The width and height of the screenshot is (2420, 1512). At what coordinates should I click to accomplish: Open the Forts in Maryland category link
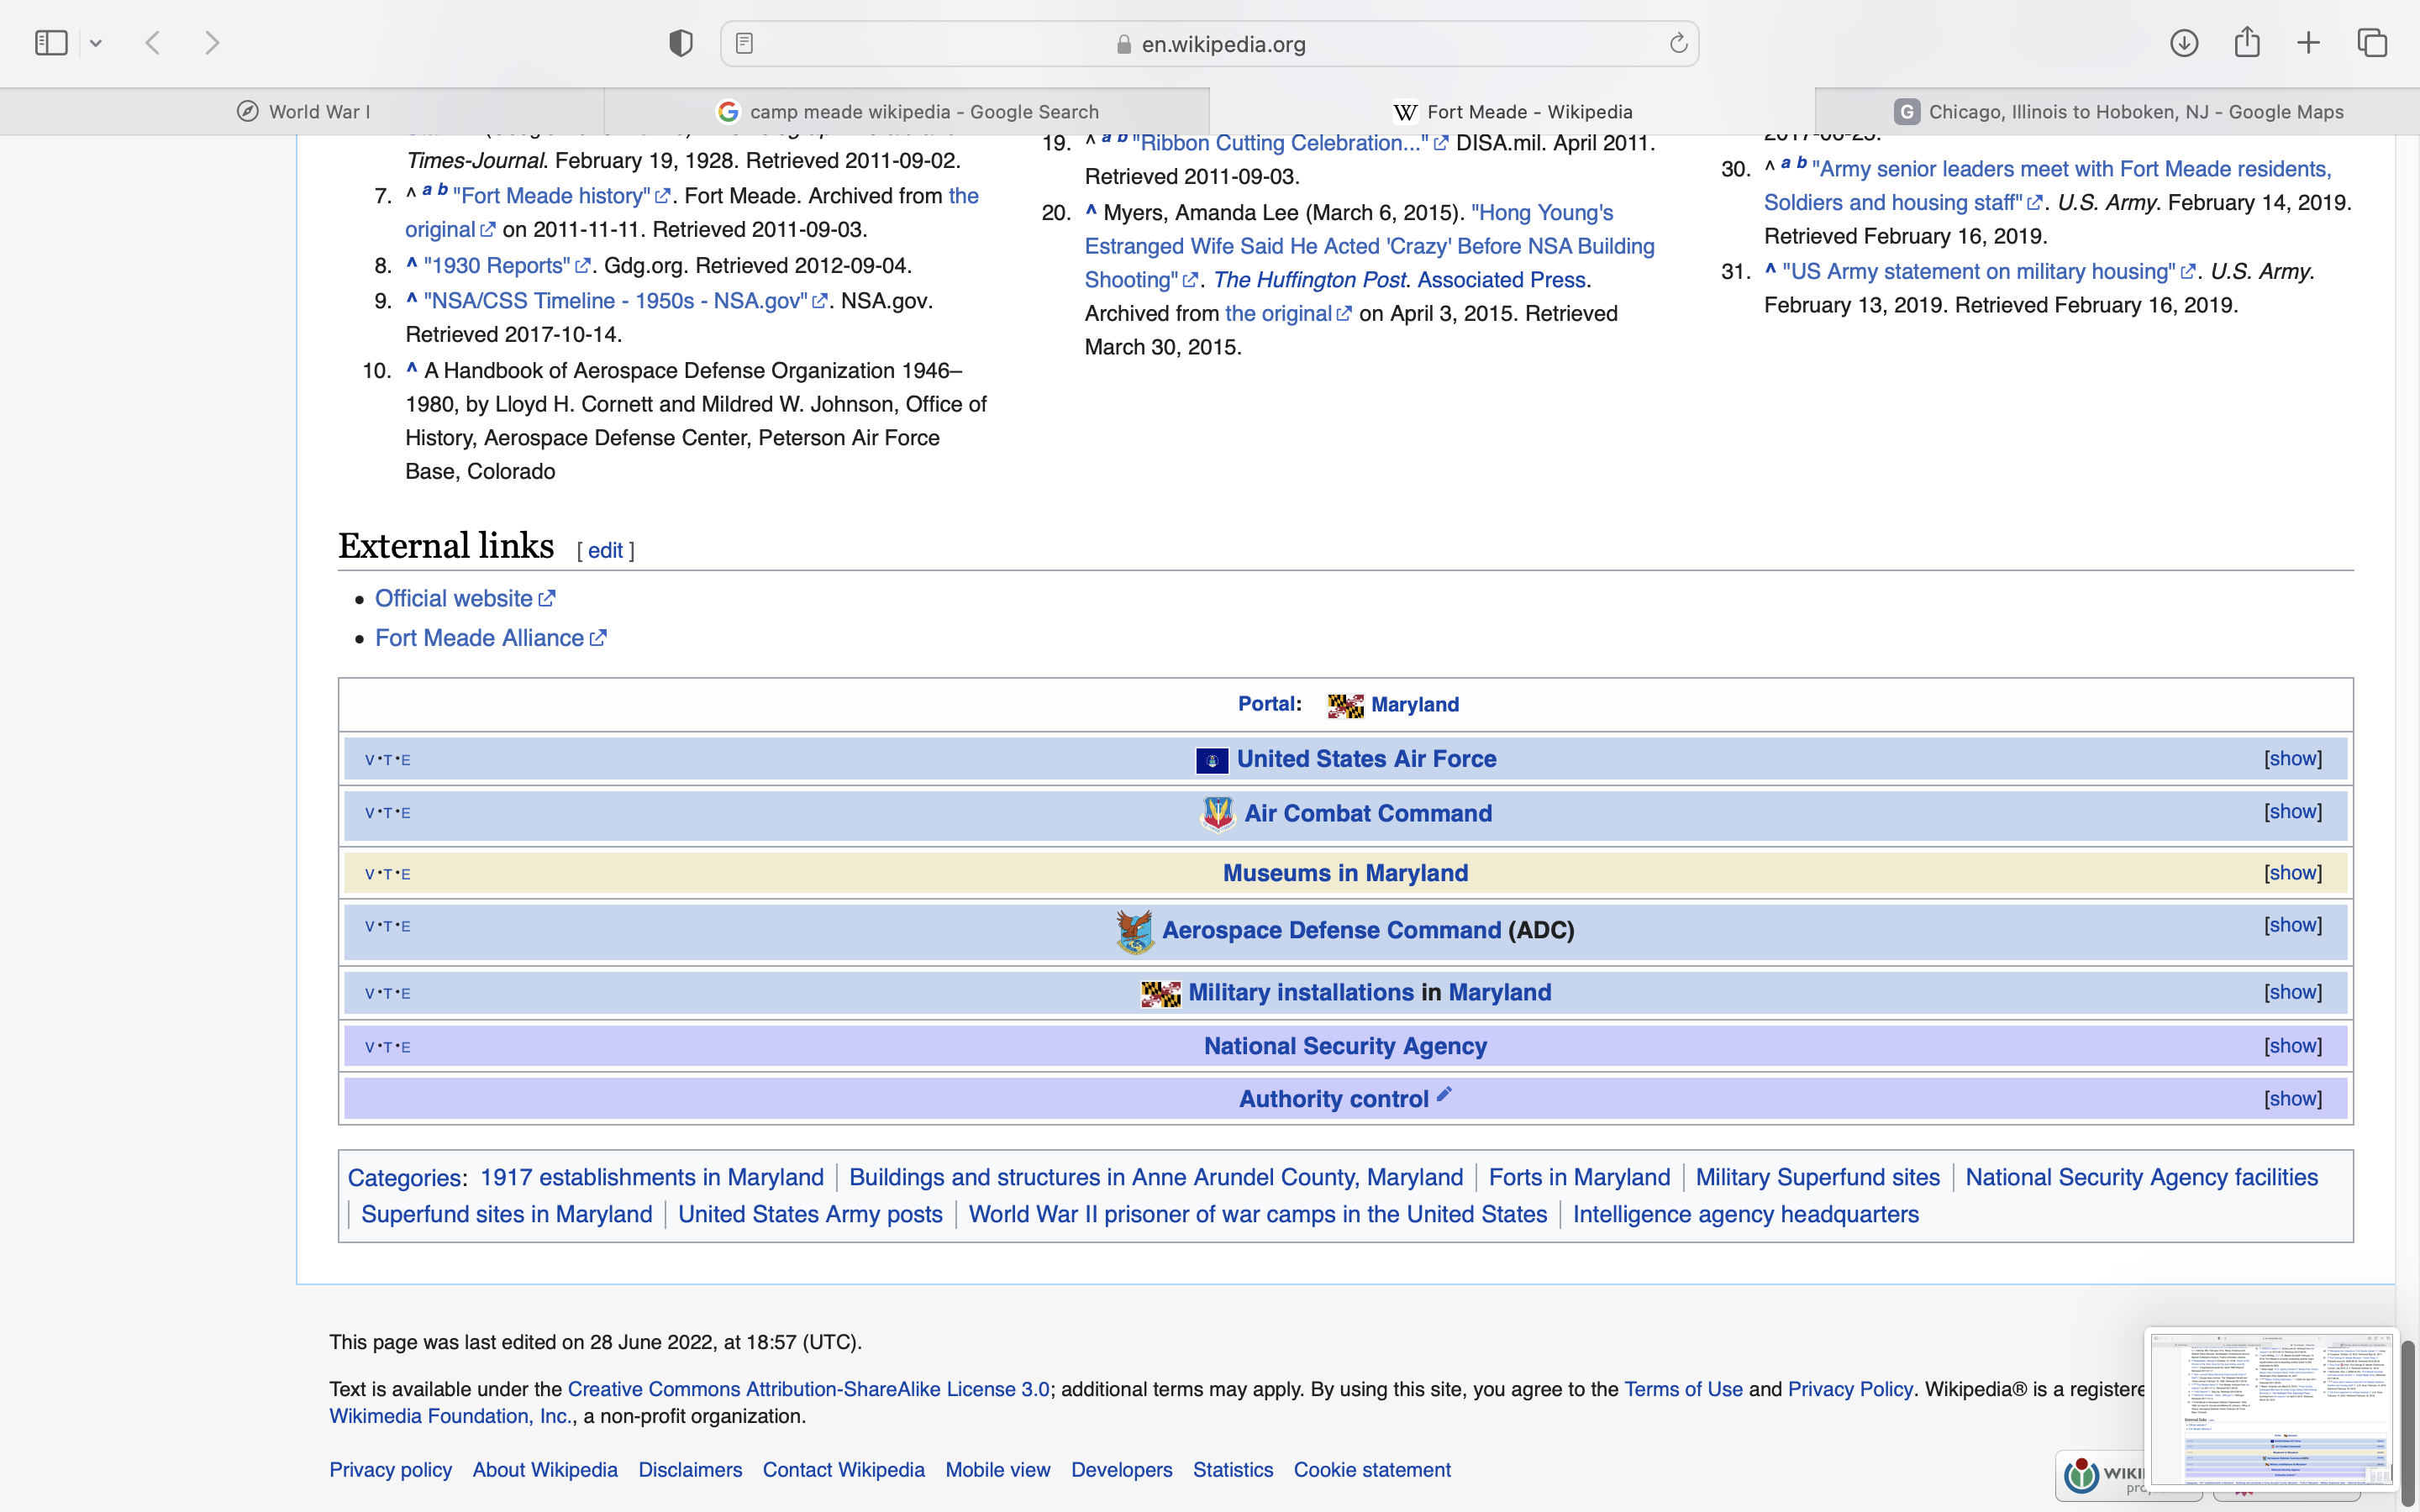1578,1177
